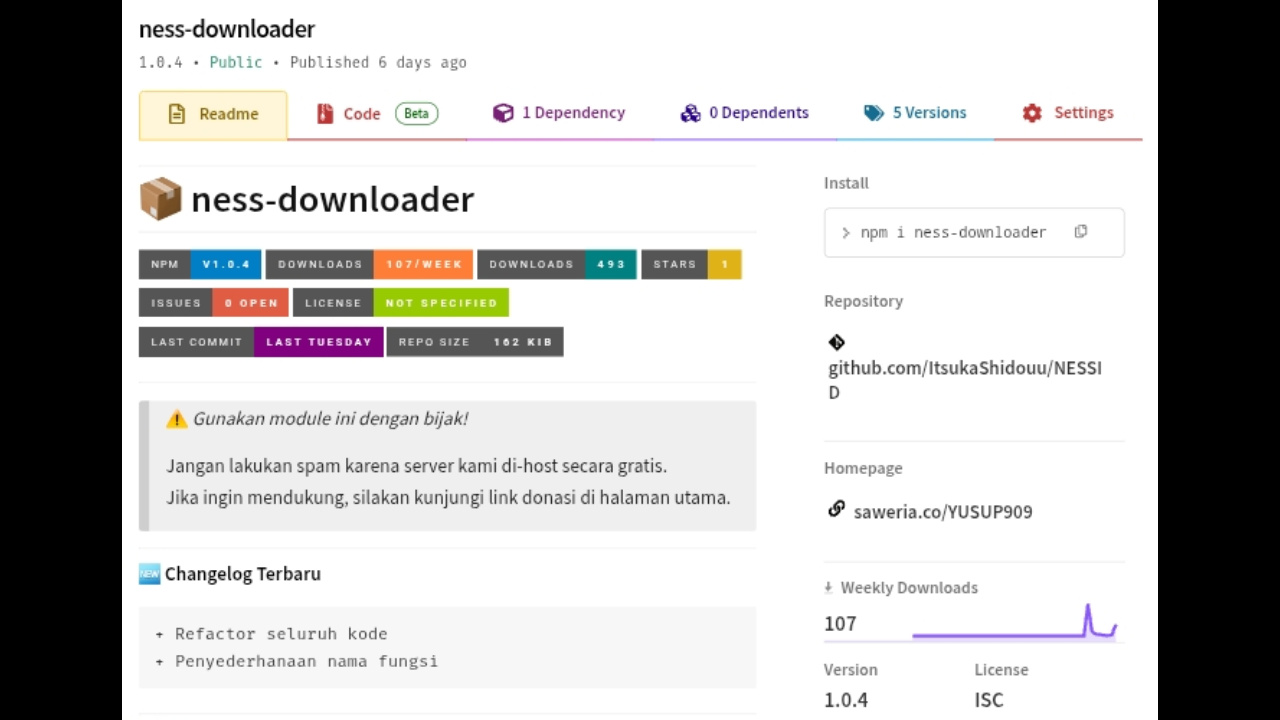
Task: Click the package box emoji icon
Action: pos(160,199)
